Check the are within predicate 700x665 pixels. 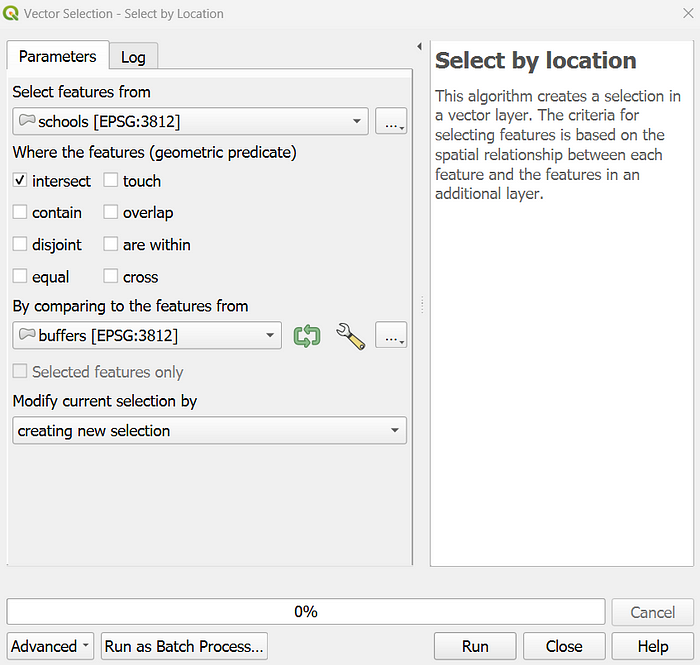[110, 244]
